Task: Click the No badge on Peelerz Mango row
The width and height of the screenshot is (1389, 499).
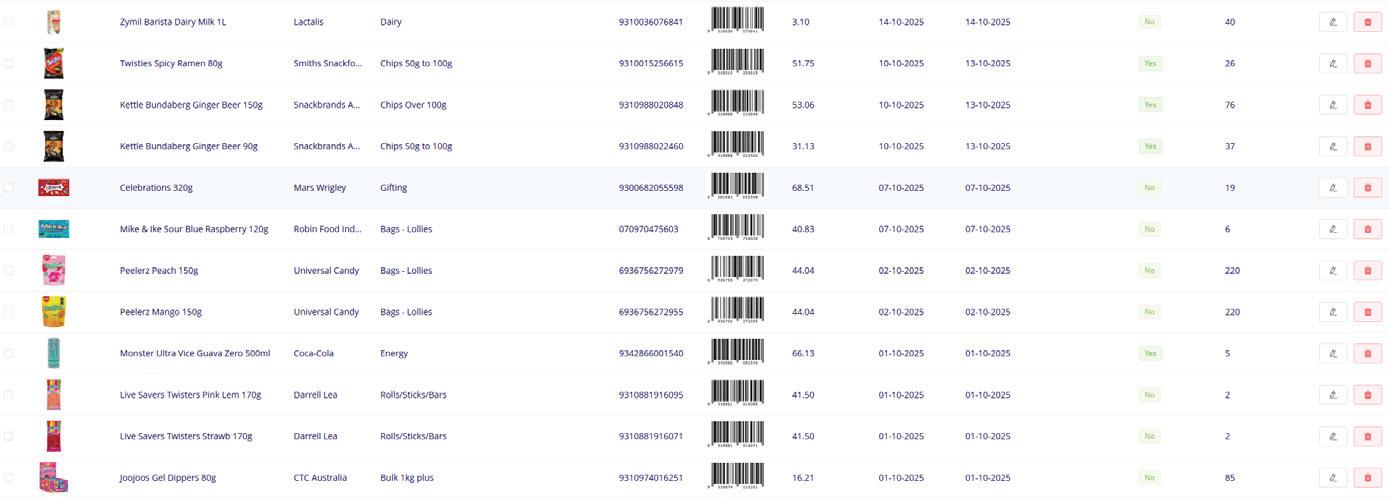Action: (x=1149, y=312)
